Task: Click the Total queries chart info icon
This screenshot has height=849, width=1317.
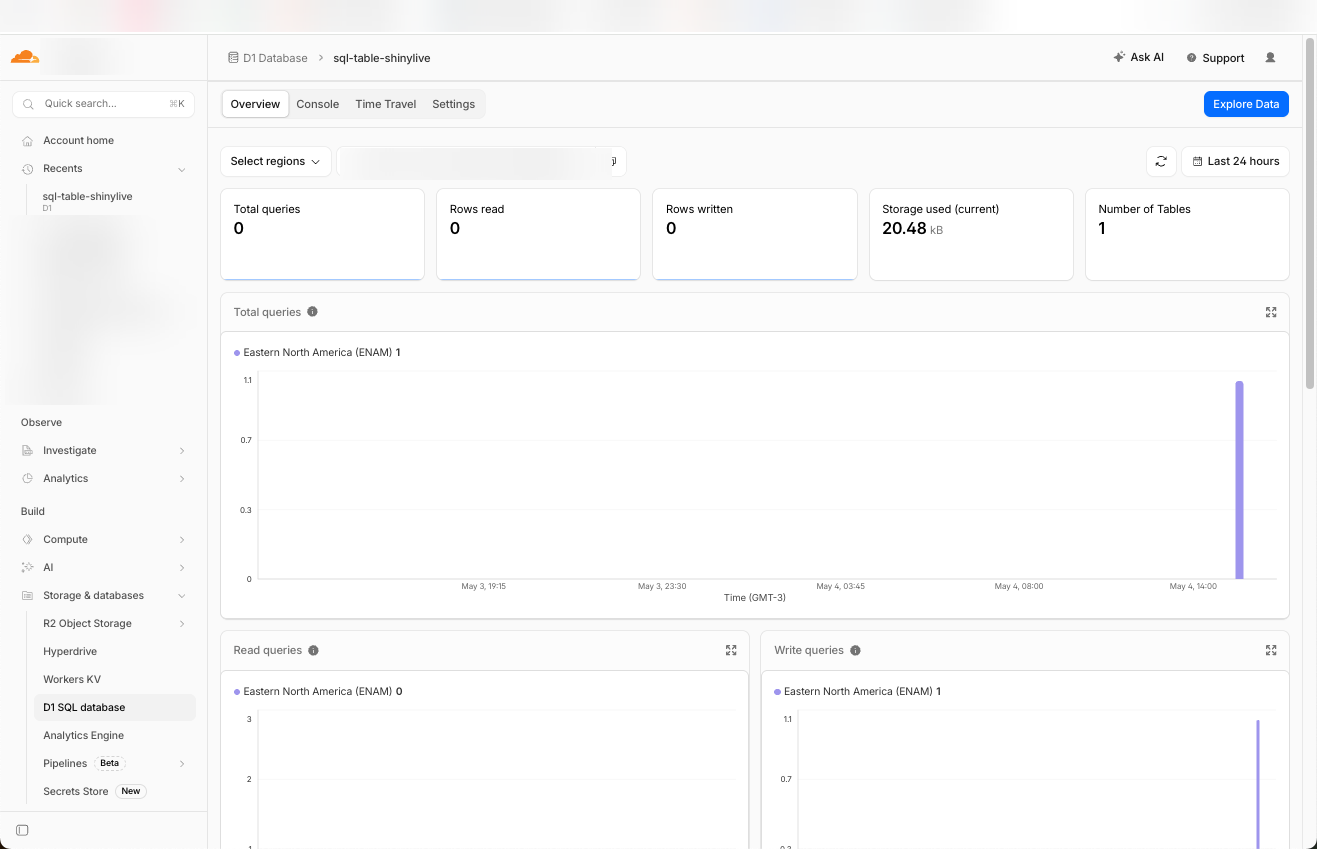Action: pyautogui.click(x=312, y=312)
